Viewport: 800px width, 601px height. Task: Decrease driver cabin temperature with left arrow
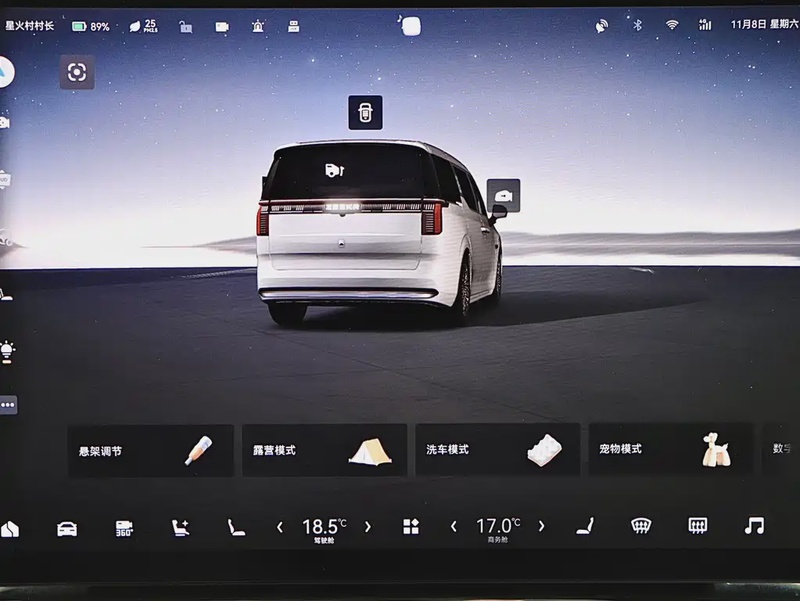280,526
